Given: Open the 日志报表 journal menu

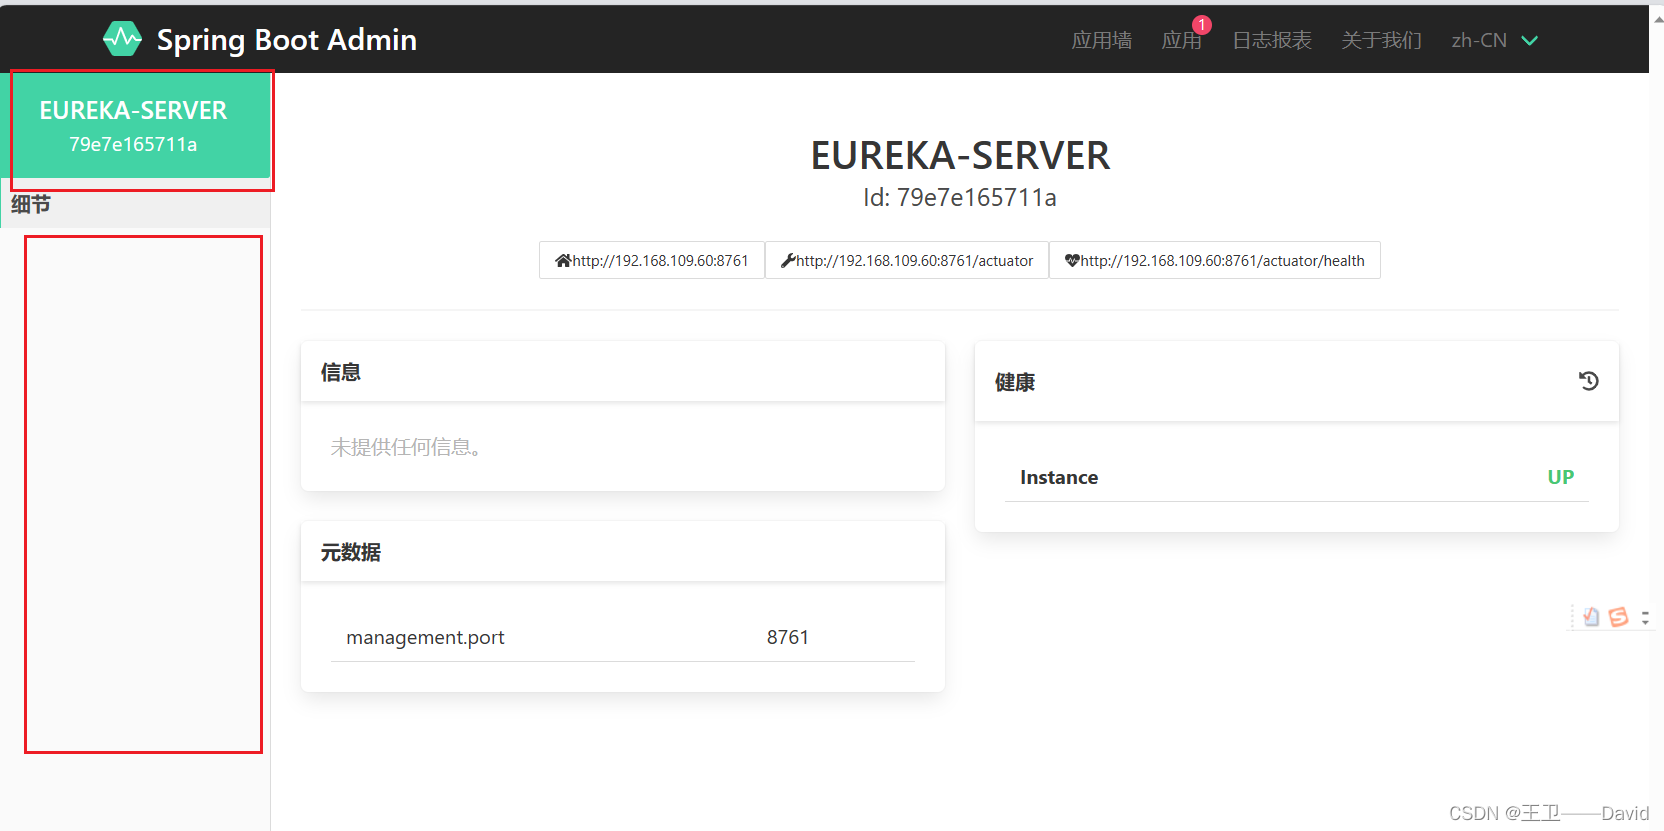Looking at the screenshot, I should (x=1271, y=40).
